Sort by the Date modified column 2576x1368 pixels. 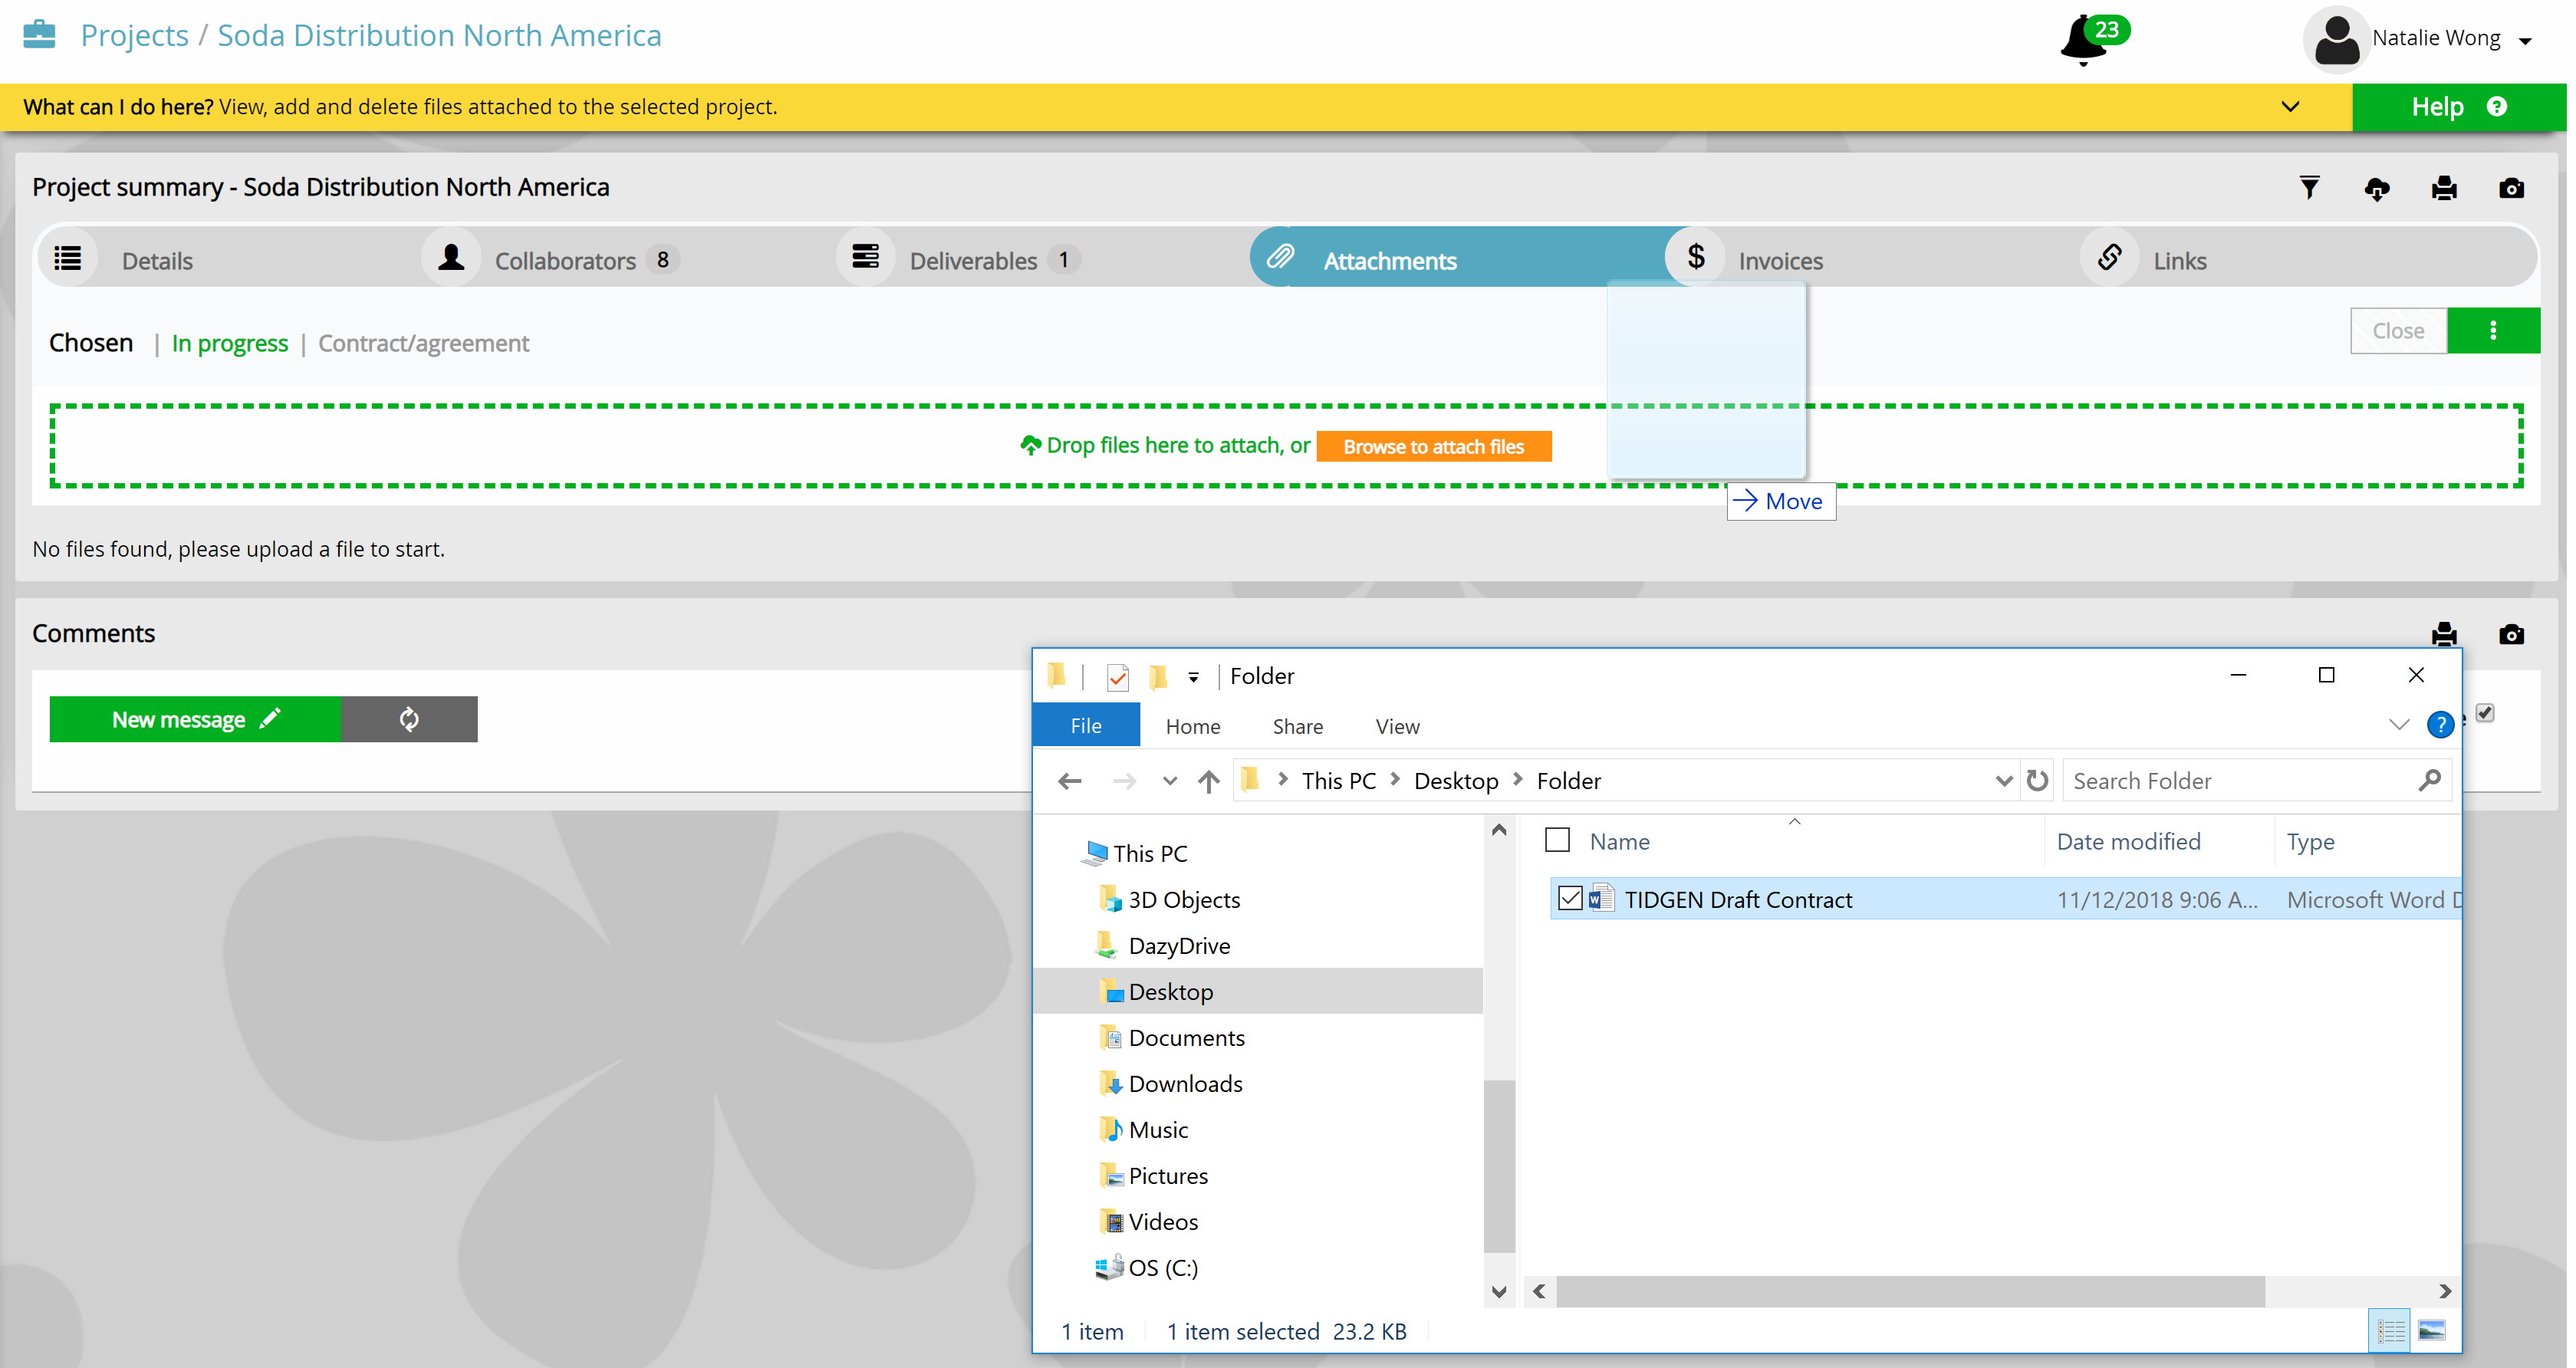2128,841
